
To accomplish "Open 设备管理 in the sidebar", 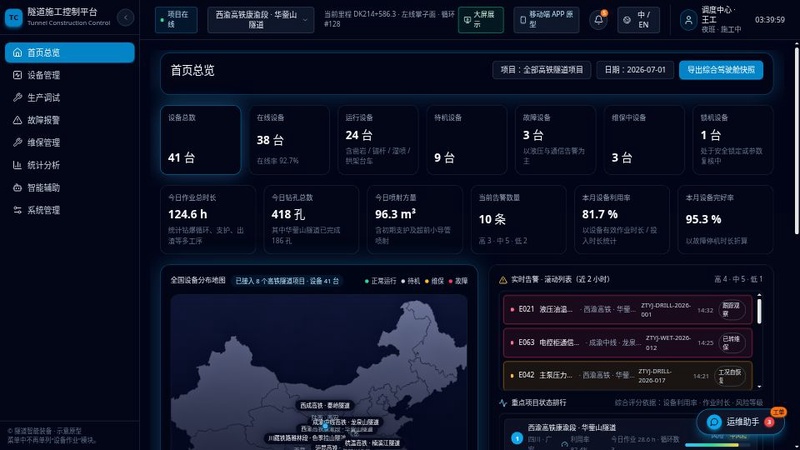I will [70, 75].
